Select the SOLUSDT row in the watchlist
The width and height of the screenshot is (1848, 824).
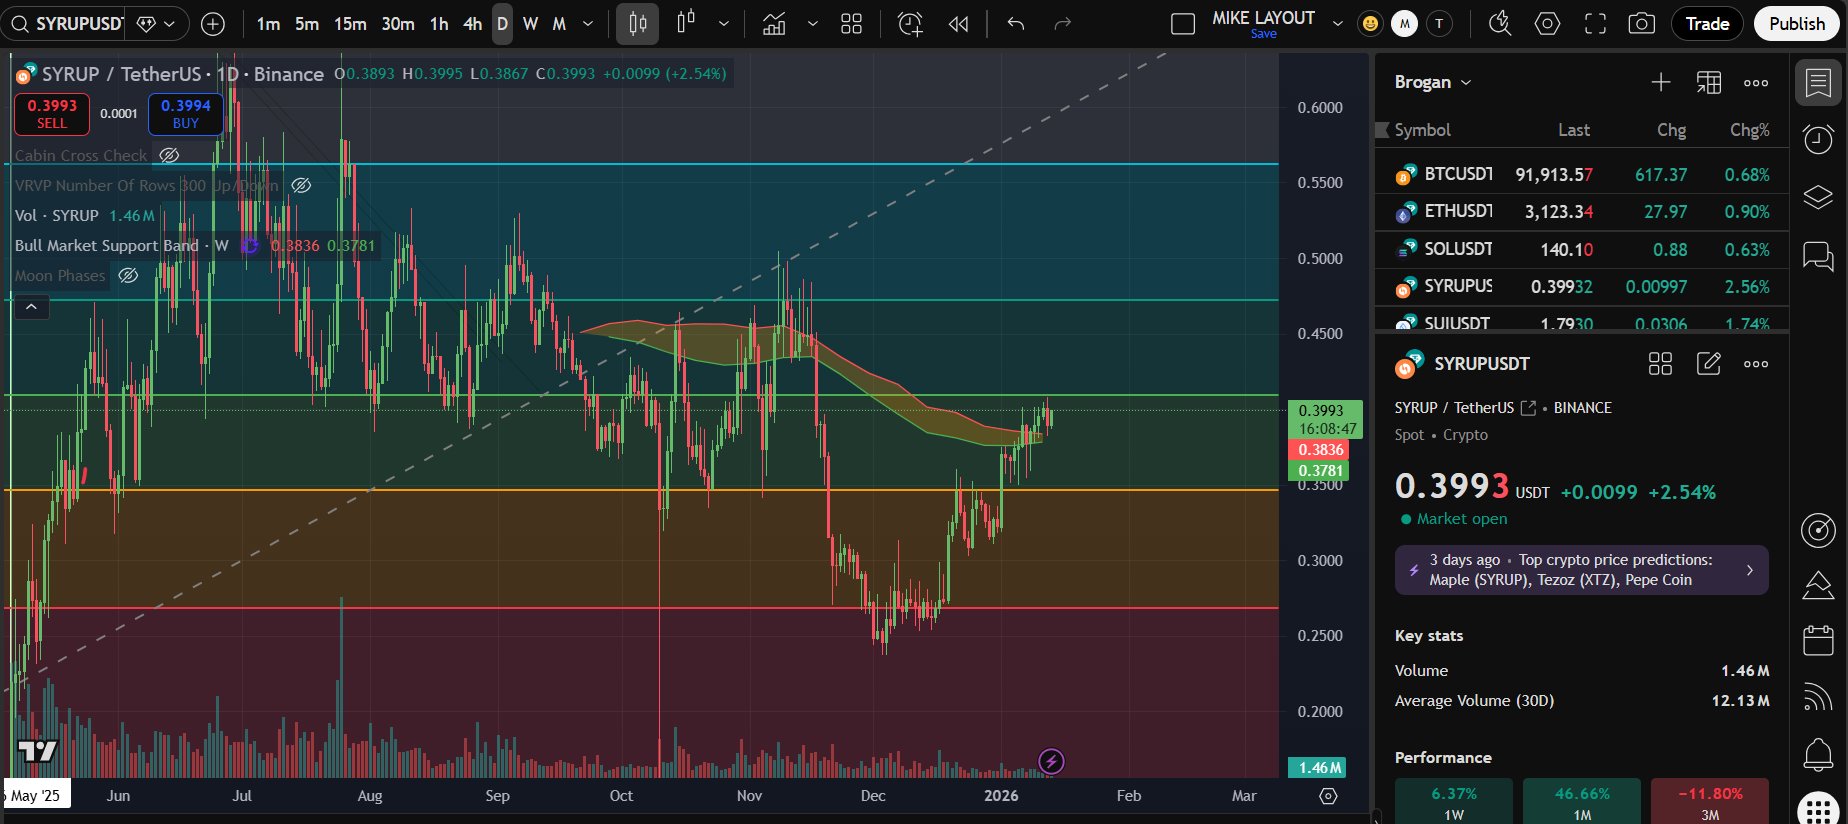[x=1582, y=250]
